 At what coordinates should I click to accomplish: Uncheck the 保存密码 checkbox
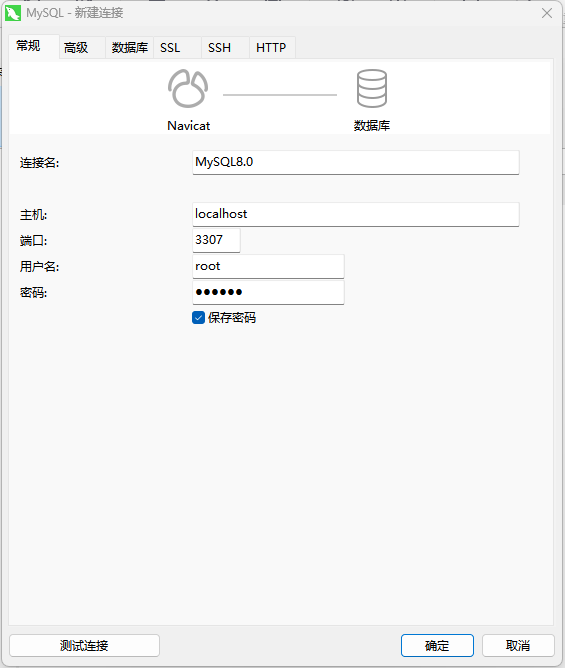coord(199,318)
